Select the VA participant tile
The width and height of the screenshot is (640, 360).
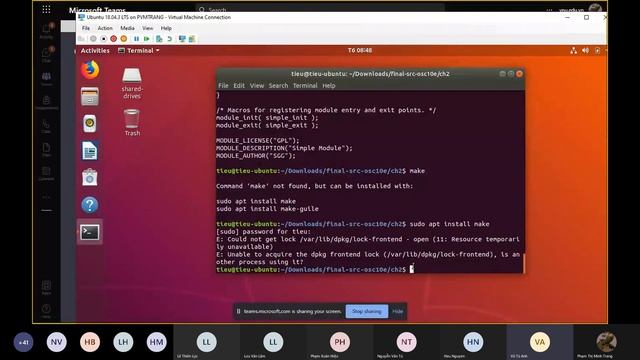(540, 342)
